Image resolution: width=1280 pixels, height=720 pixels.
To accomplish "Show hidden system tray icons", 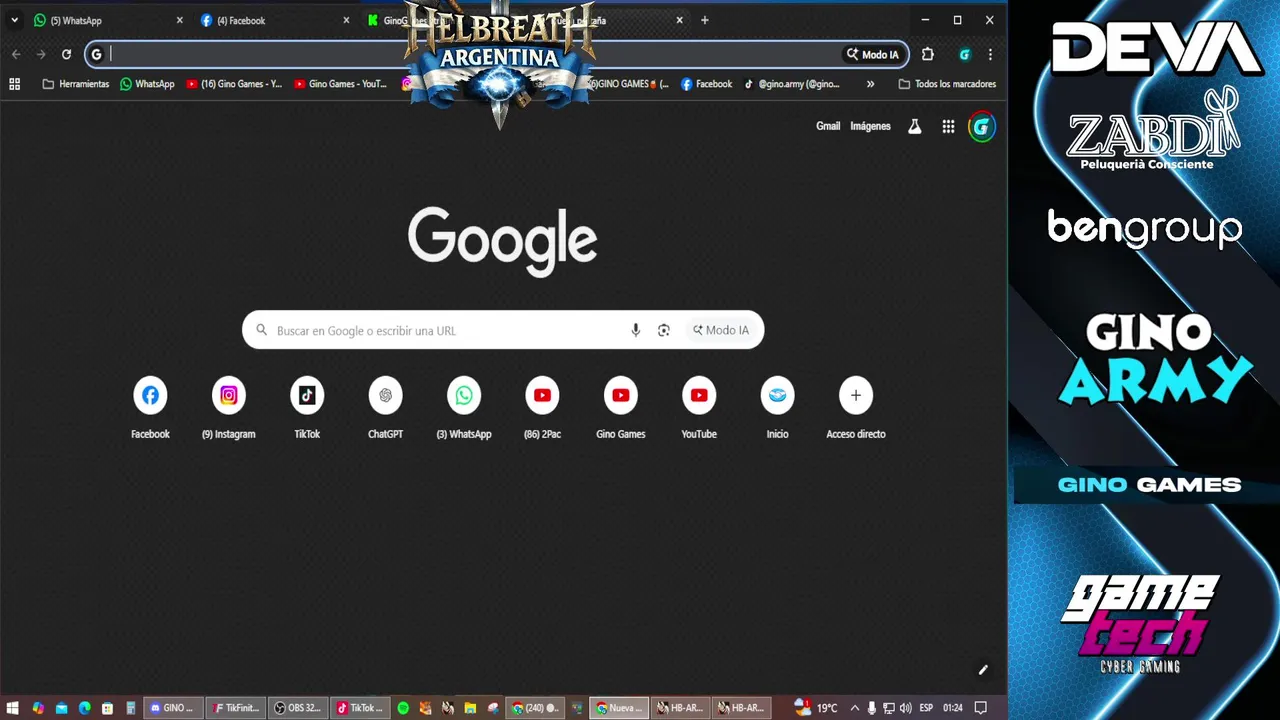I will coord(854,708).
